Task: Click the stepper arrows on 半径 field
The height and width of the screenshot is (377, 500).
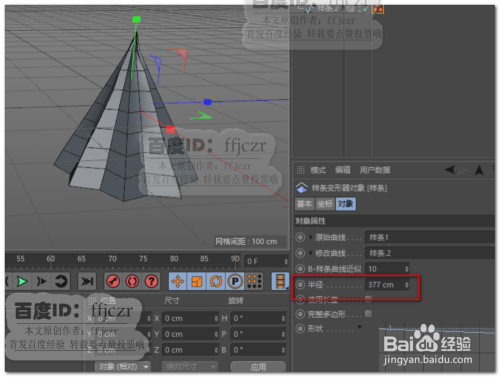Action: tap(406, 285)
